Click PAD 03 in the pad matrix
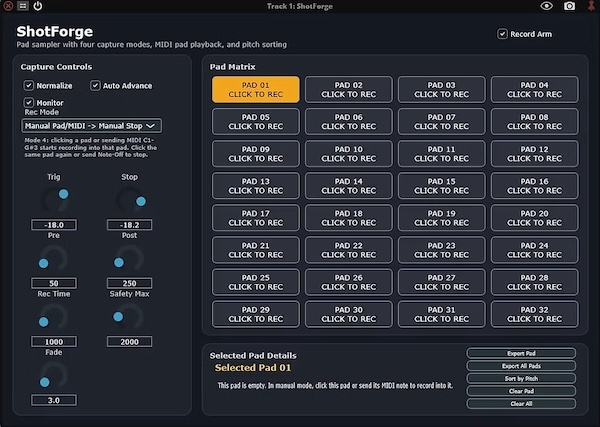This screenshot has width=600, height=427. 442,90
